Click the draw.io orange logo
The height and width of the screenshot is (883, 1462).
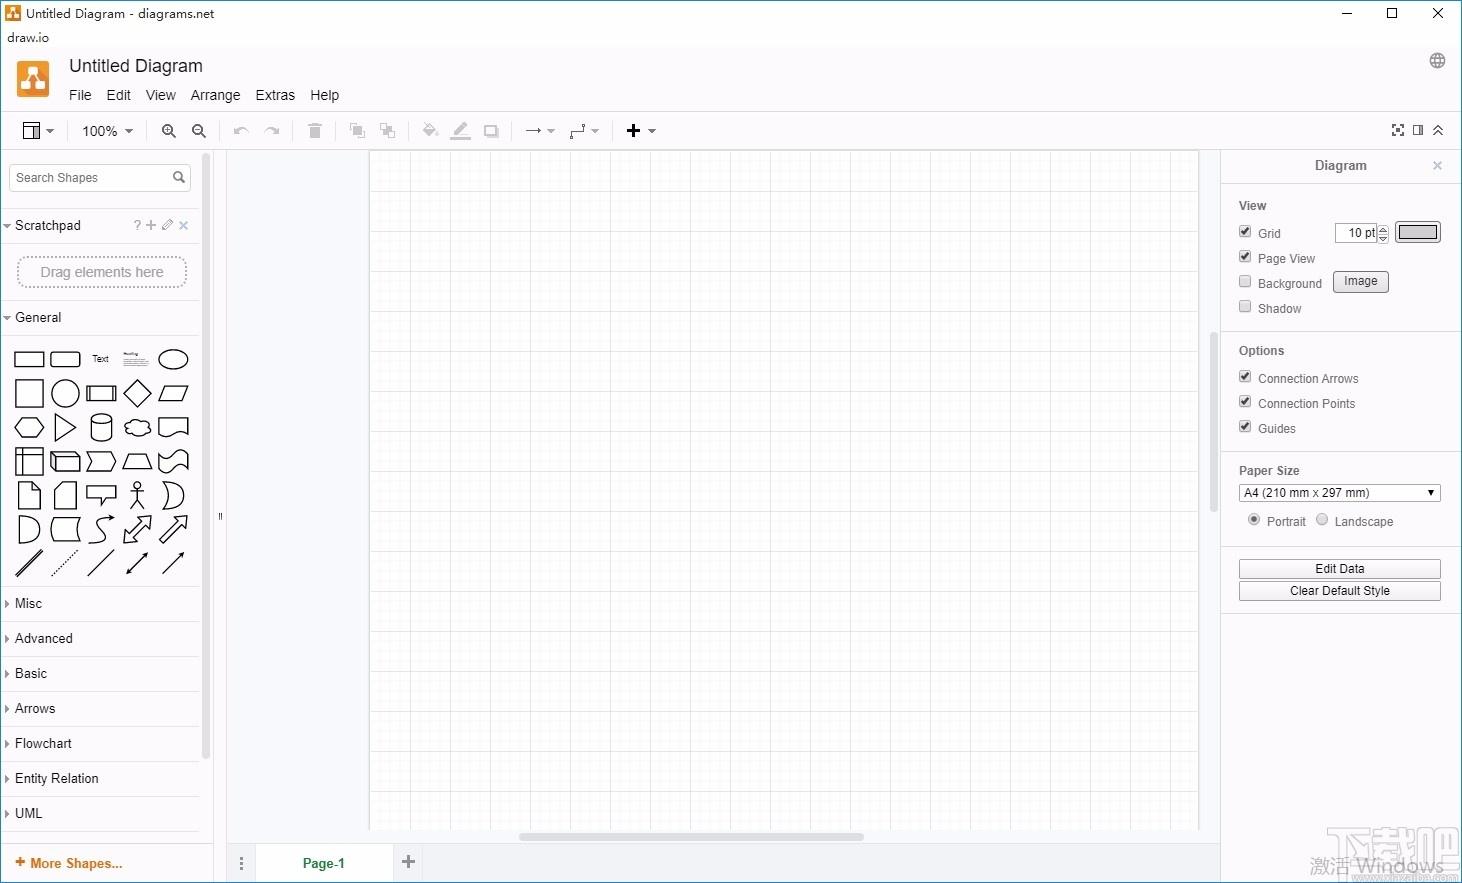click(33, 78)
